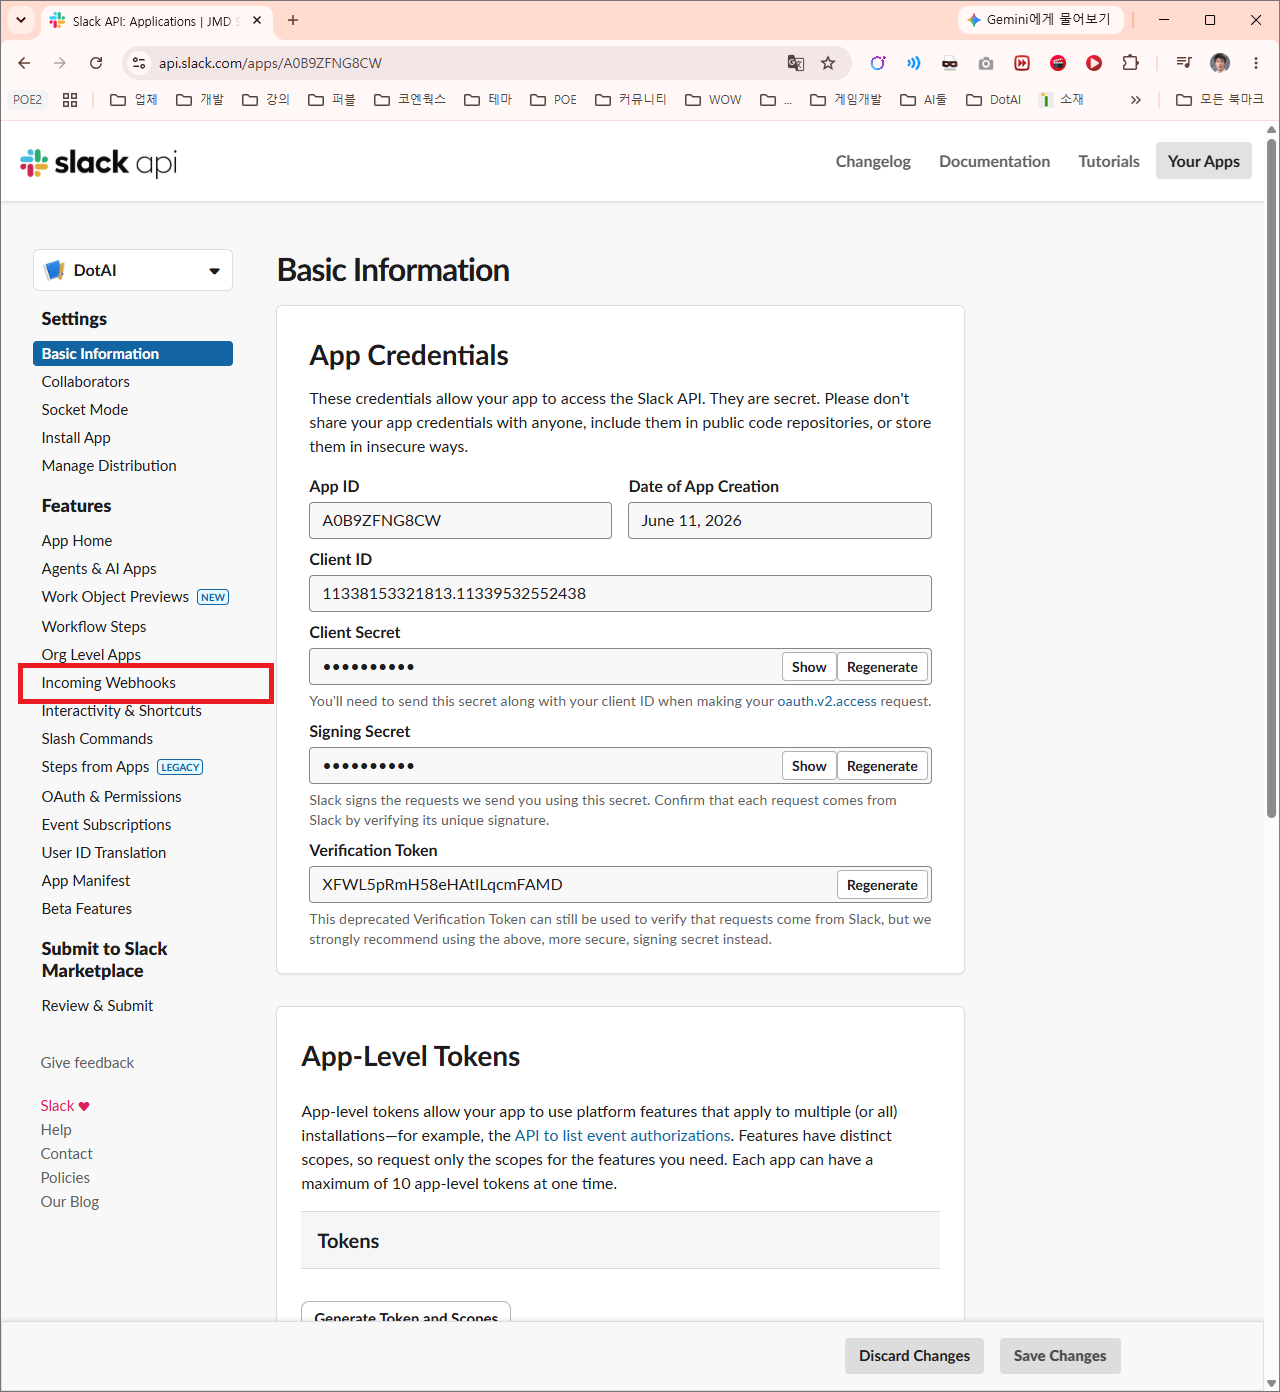Open the Changelog page
Screen dimensions: 1280x1392
click(873, 161)
